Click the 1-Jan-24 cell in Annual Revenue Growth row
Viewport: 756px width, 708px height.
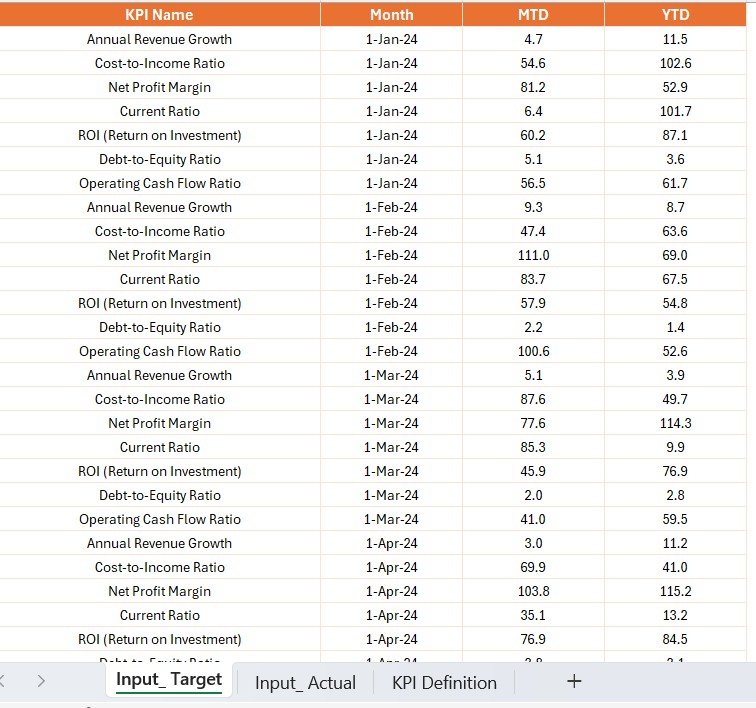tap(392, 39)
